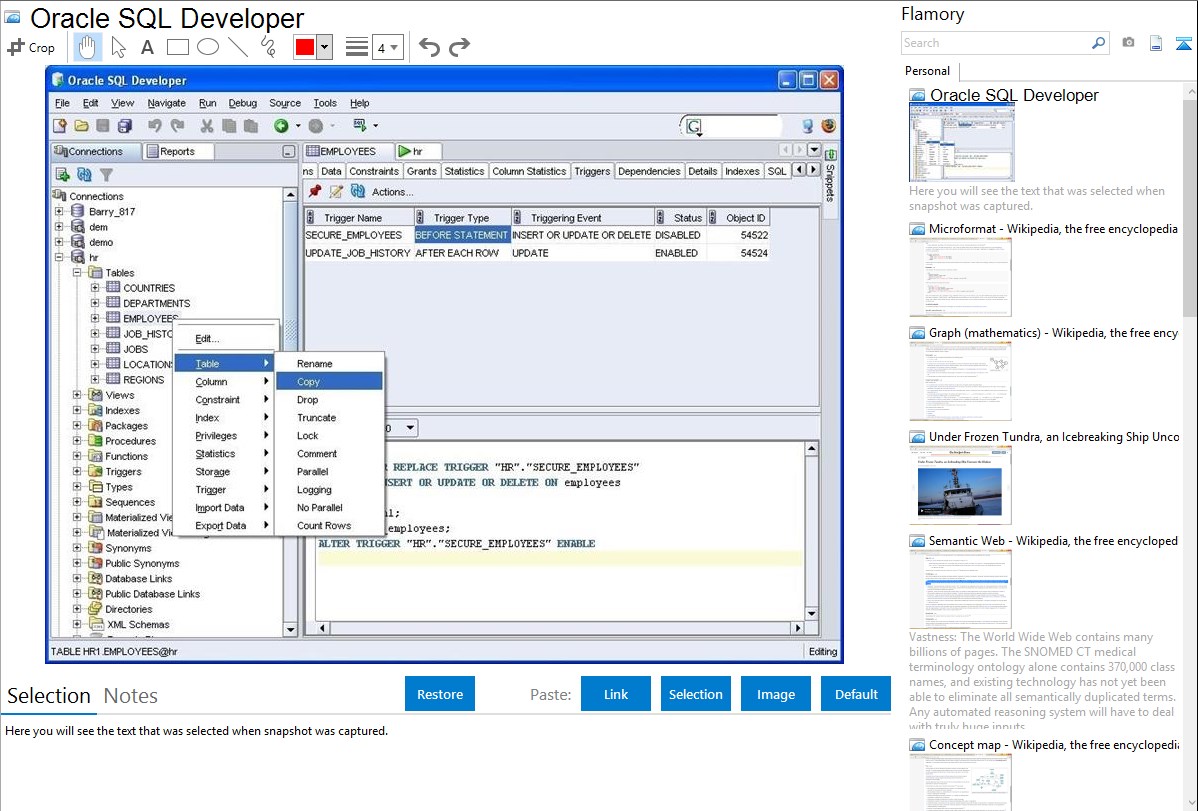Click the red pin Freeze View icon
This screenshot has width=1198, height=811.
coord(315,192)
